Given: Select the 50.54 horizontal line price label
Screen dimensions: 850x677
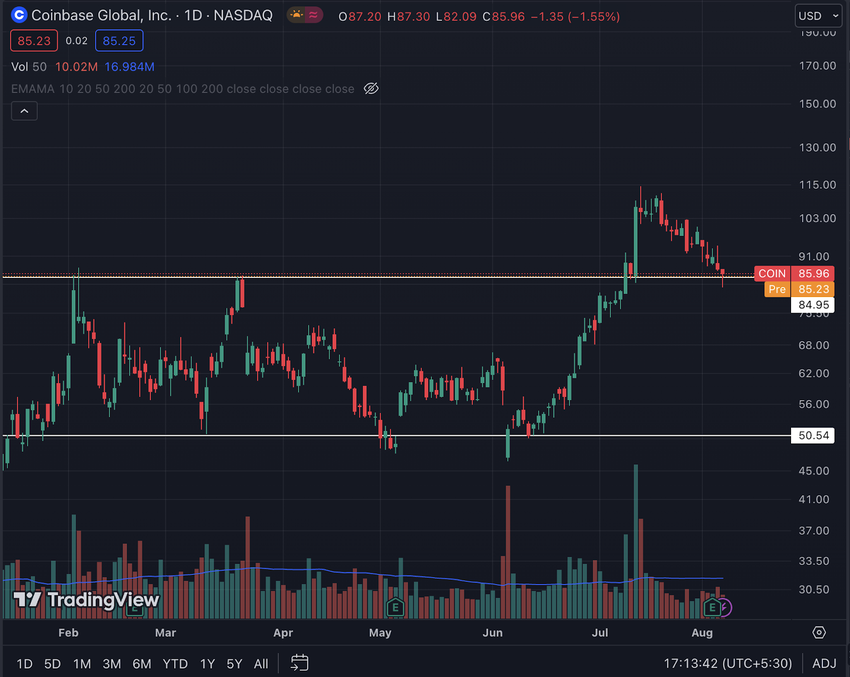Looking at the screenshot, I should pos(813,435).
